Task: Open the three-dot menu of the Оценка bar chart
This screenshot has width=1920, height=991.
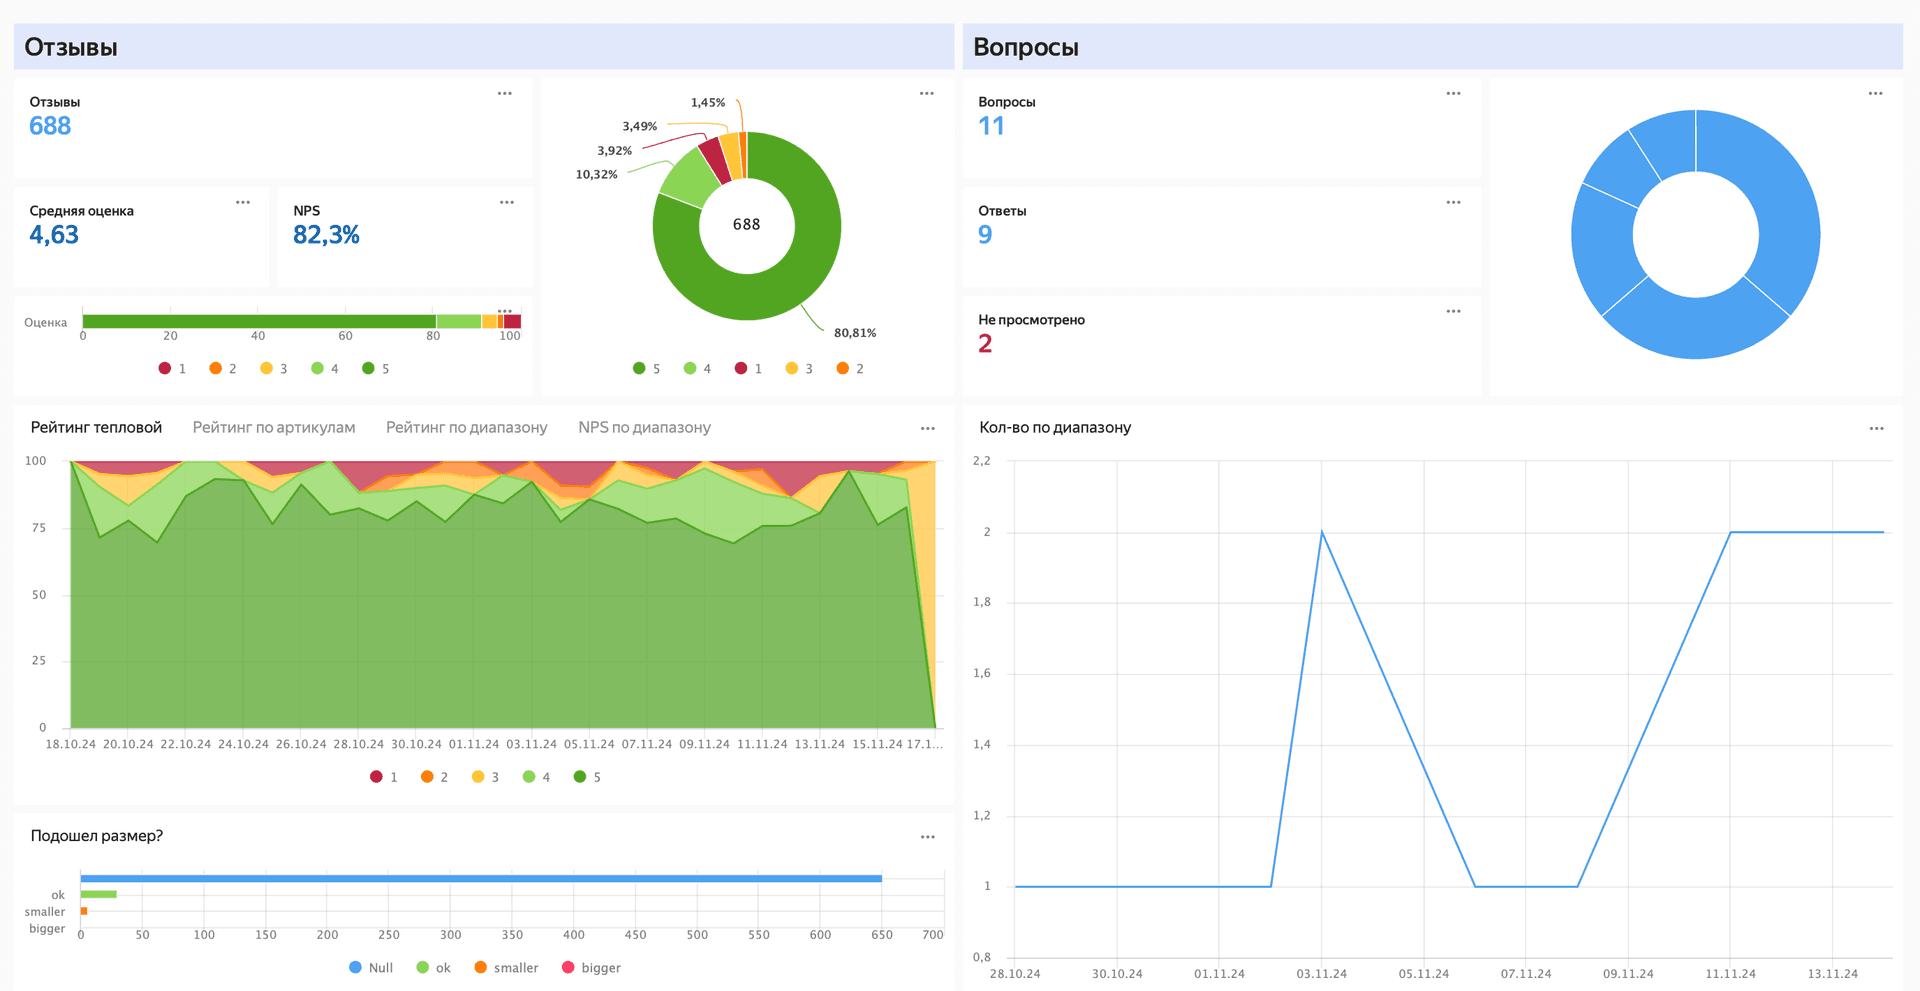Action: coord(505,310)
